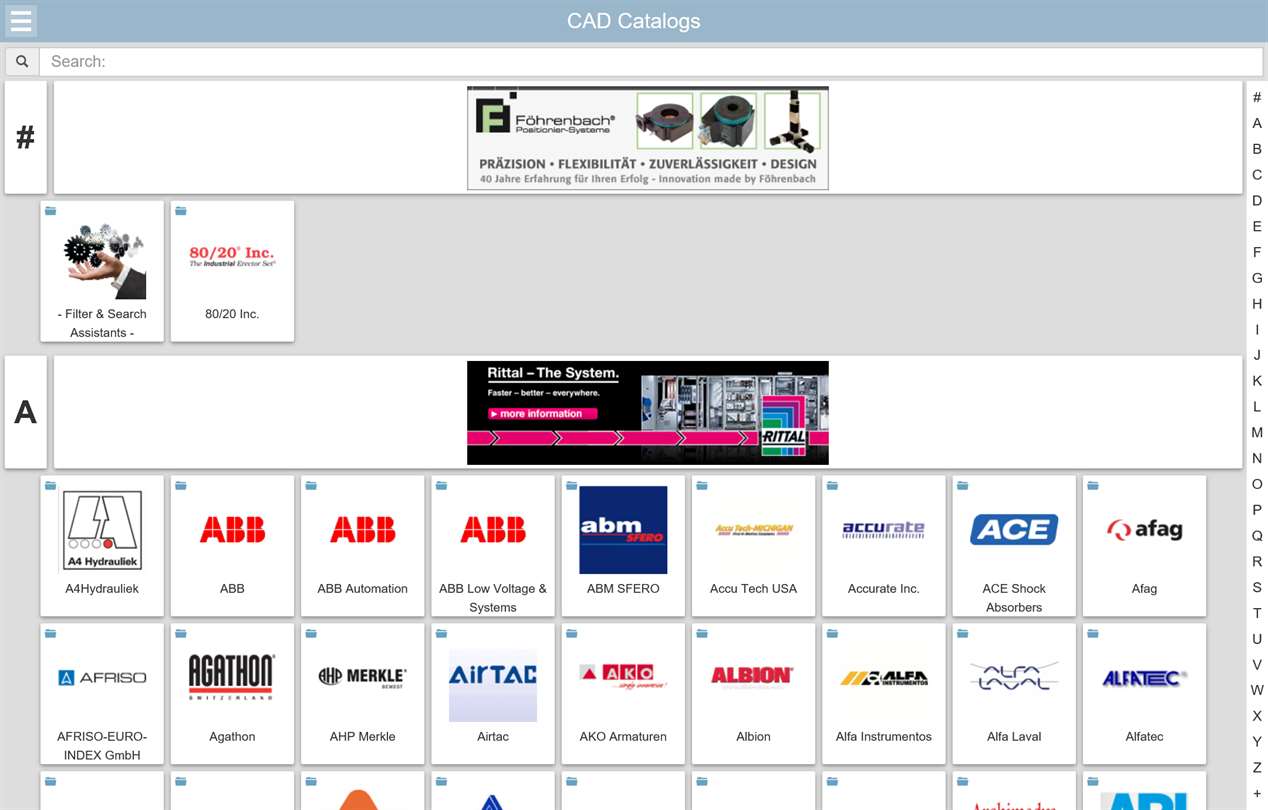Jump to letter S in the index
Viewport: 1268px width, 810px height.
pyautogui.click(x=1257, y=588)
